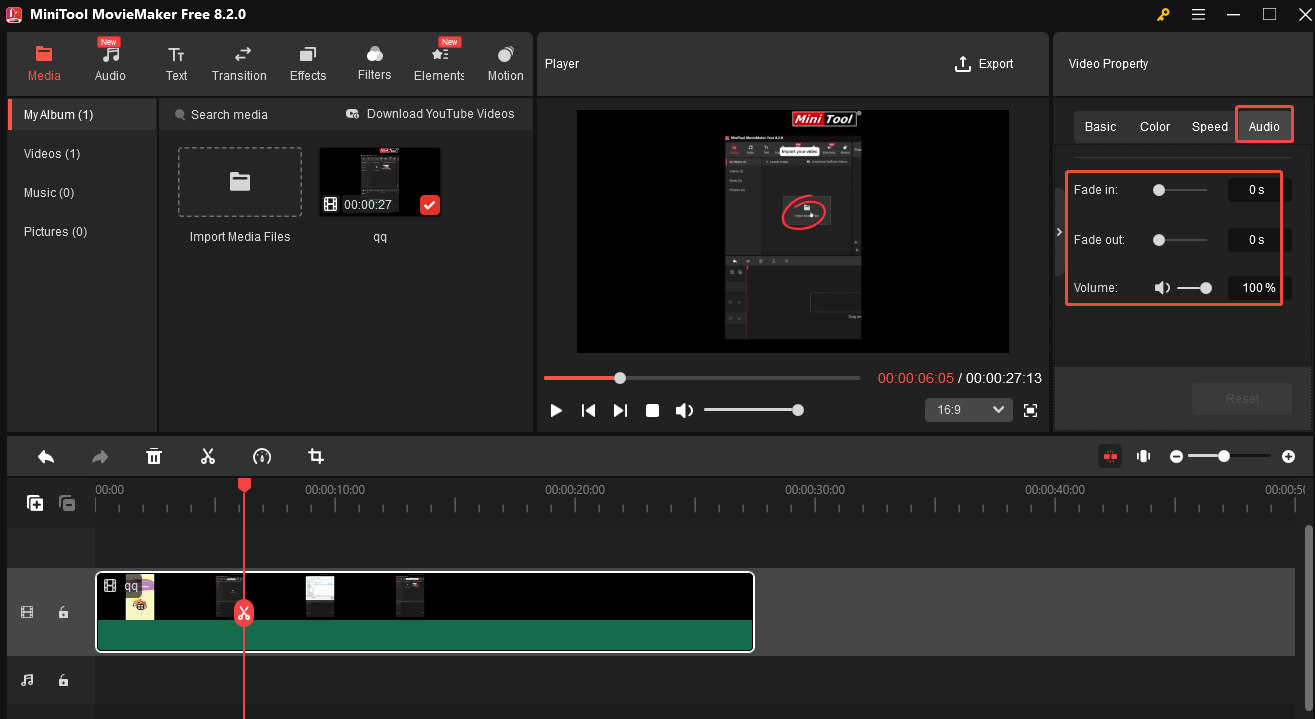
Task: Click the Reset button
Action: pyautogui.click(x=1242, y=399)
